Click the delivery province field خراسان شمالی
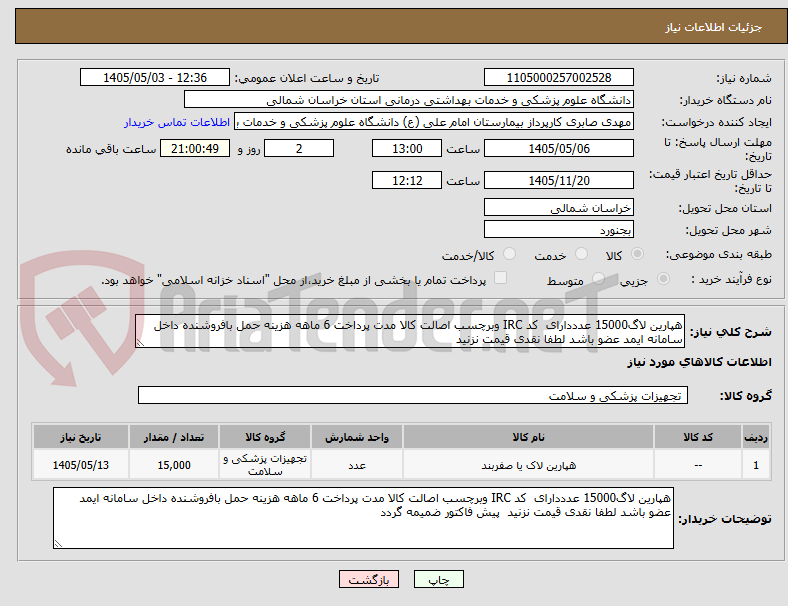This screenshot has height=606, width=788. click(x=558, y=207)
